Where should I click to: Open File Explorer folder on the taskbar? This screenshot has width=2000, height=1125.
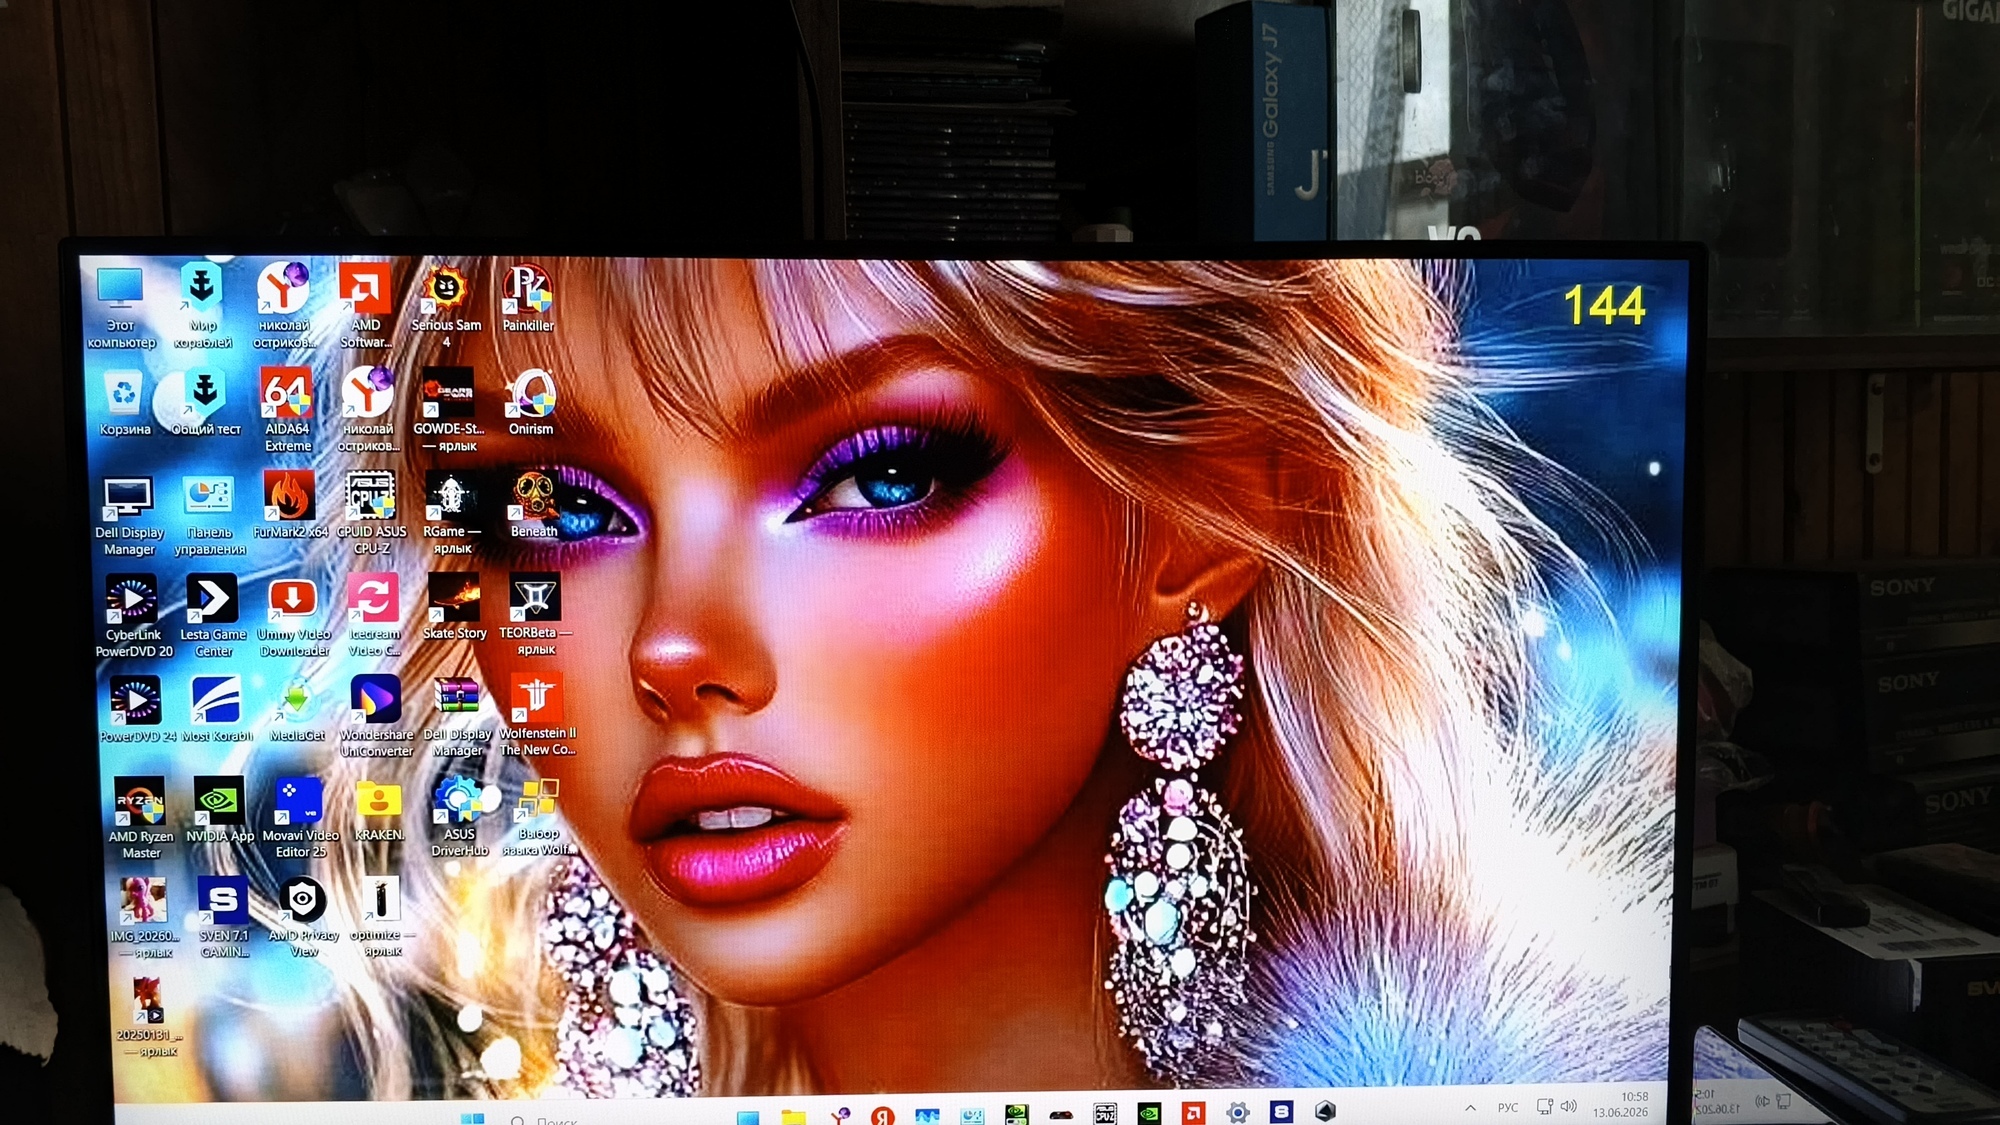tap(793, 1115)
